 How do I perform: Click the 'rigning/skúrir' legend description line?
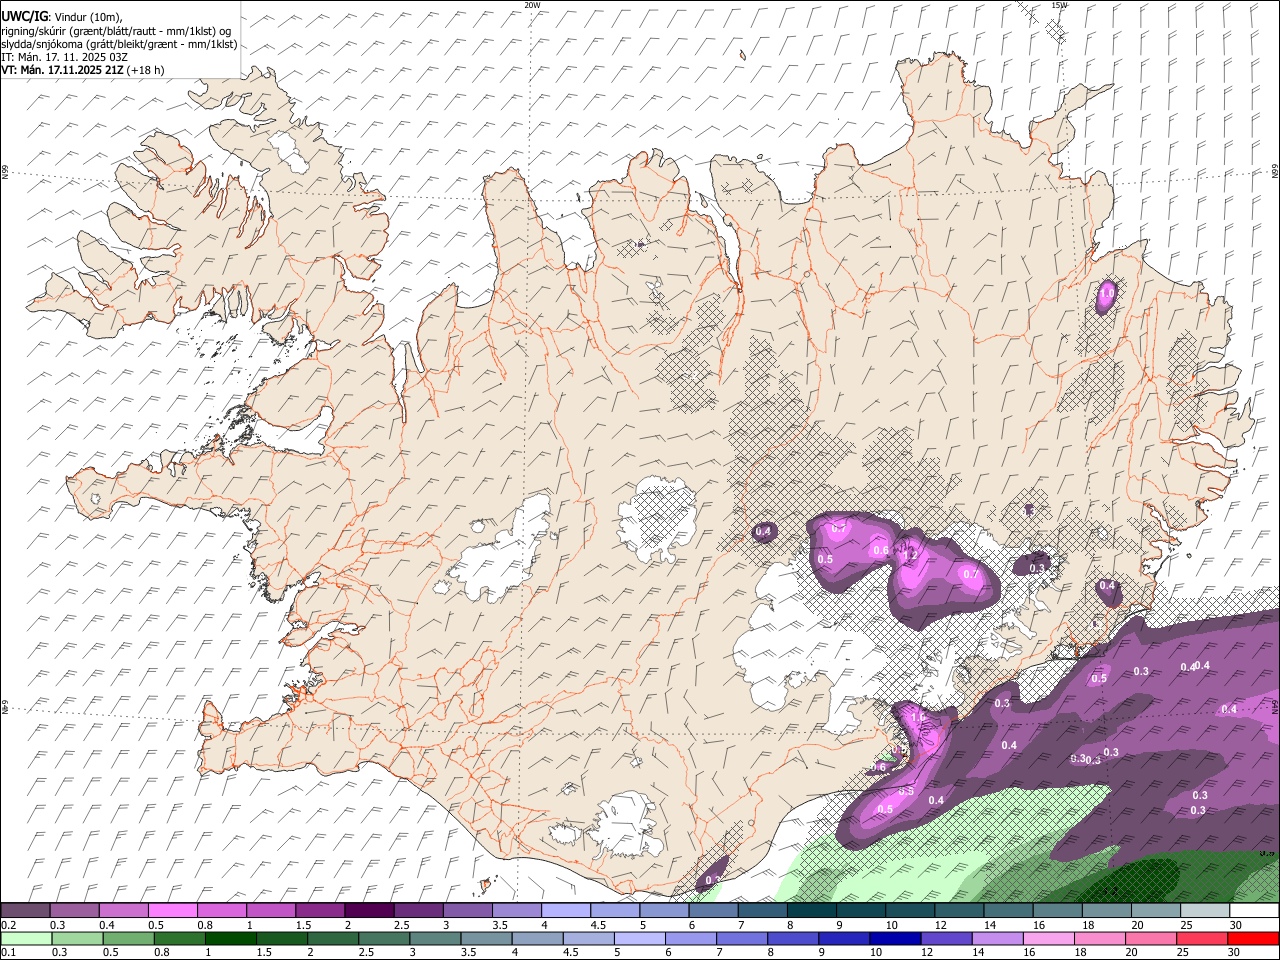tap(116, 30)
